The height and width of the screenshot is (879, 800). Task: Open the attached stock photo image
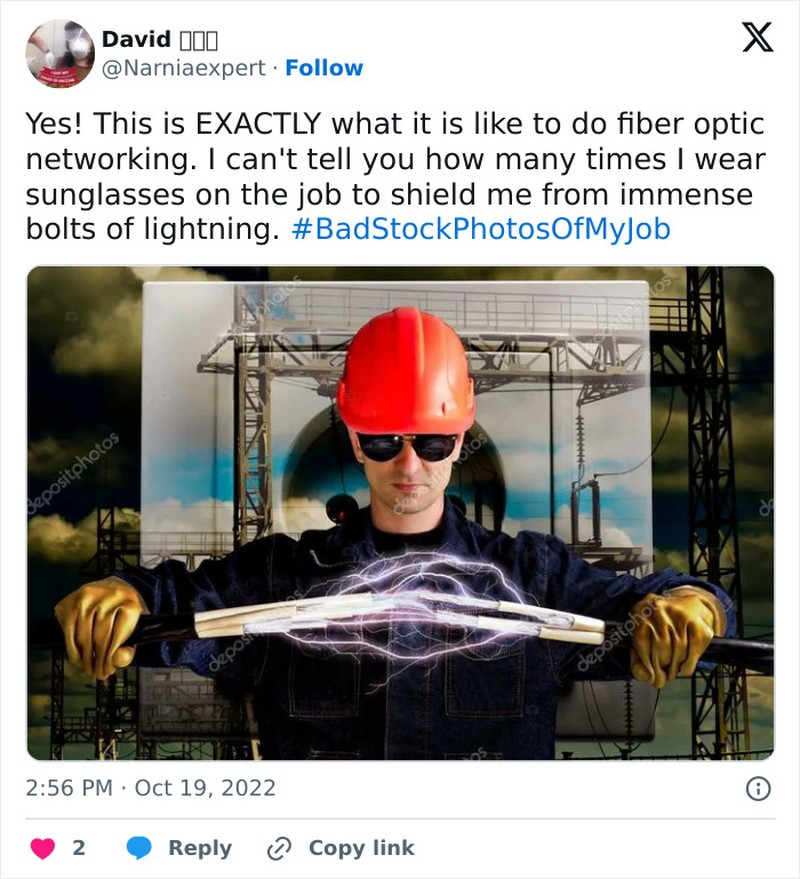pyautogui.click(x=400, y=513)
